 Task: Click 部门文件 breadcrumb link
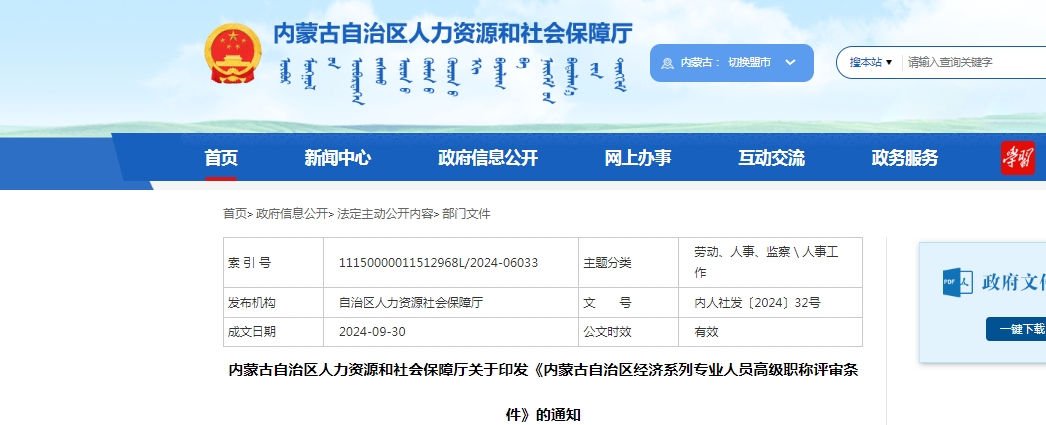(466, 214)
